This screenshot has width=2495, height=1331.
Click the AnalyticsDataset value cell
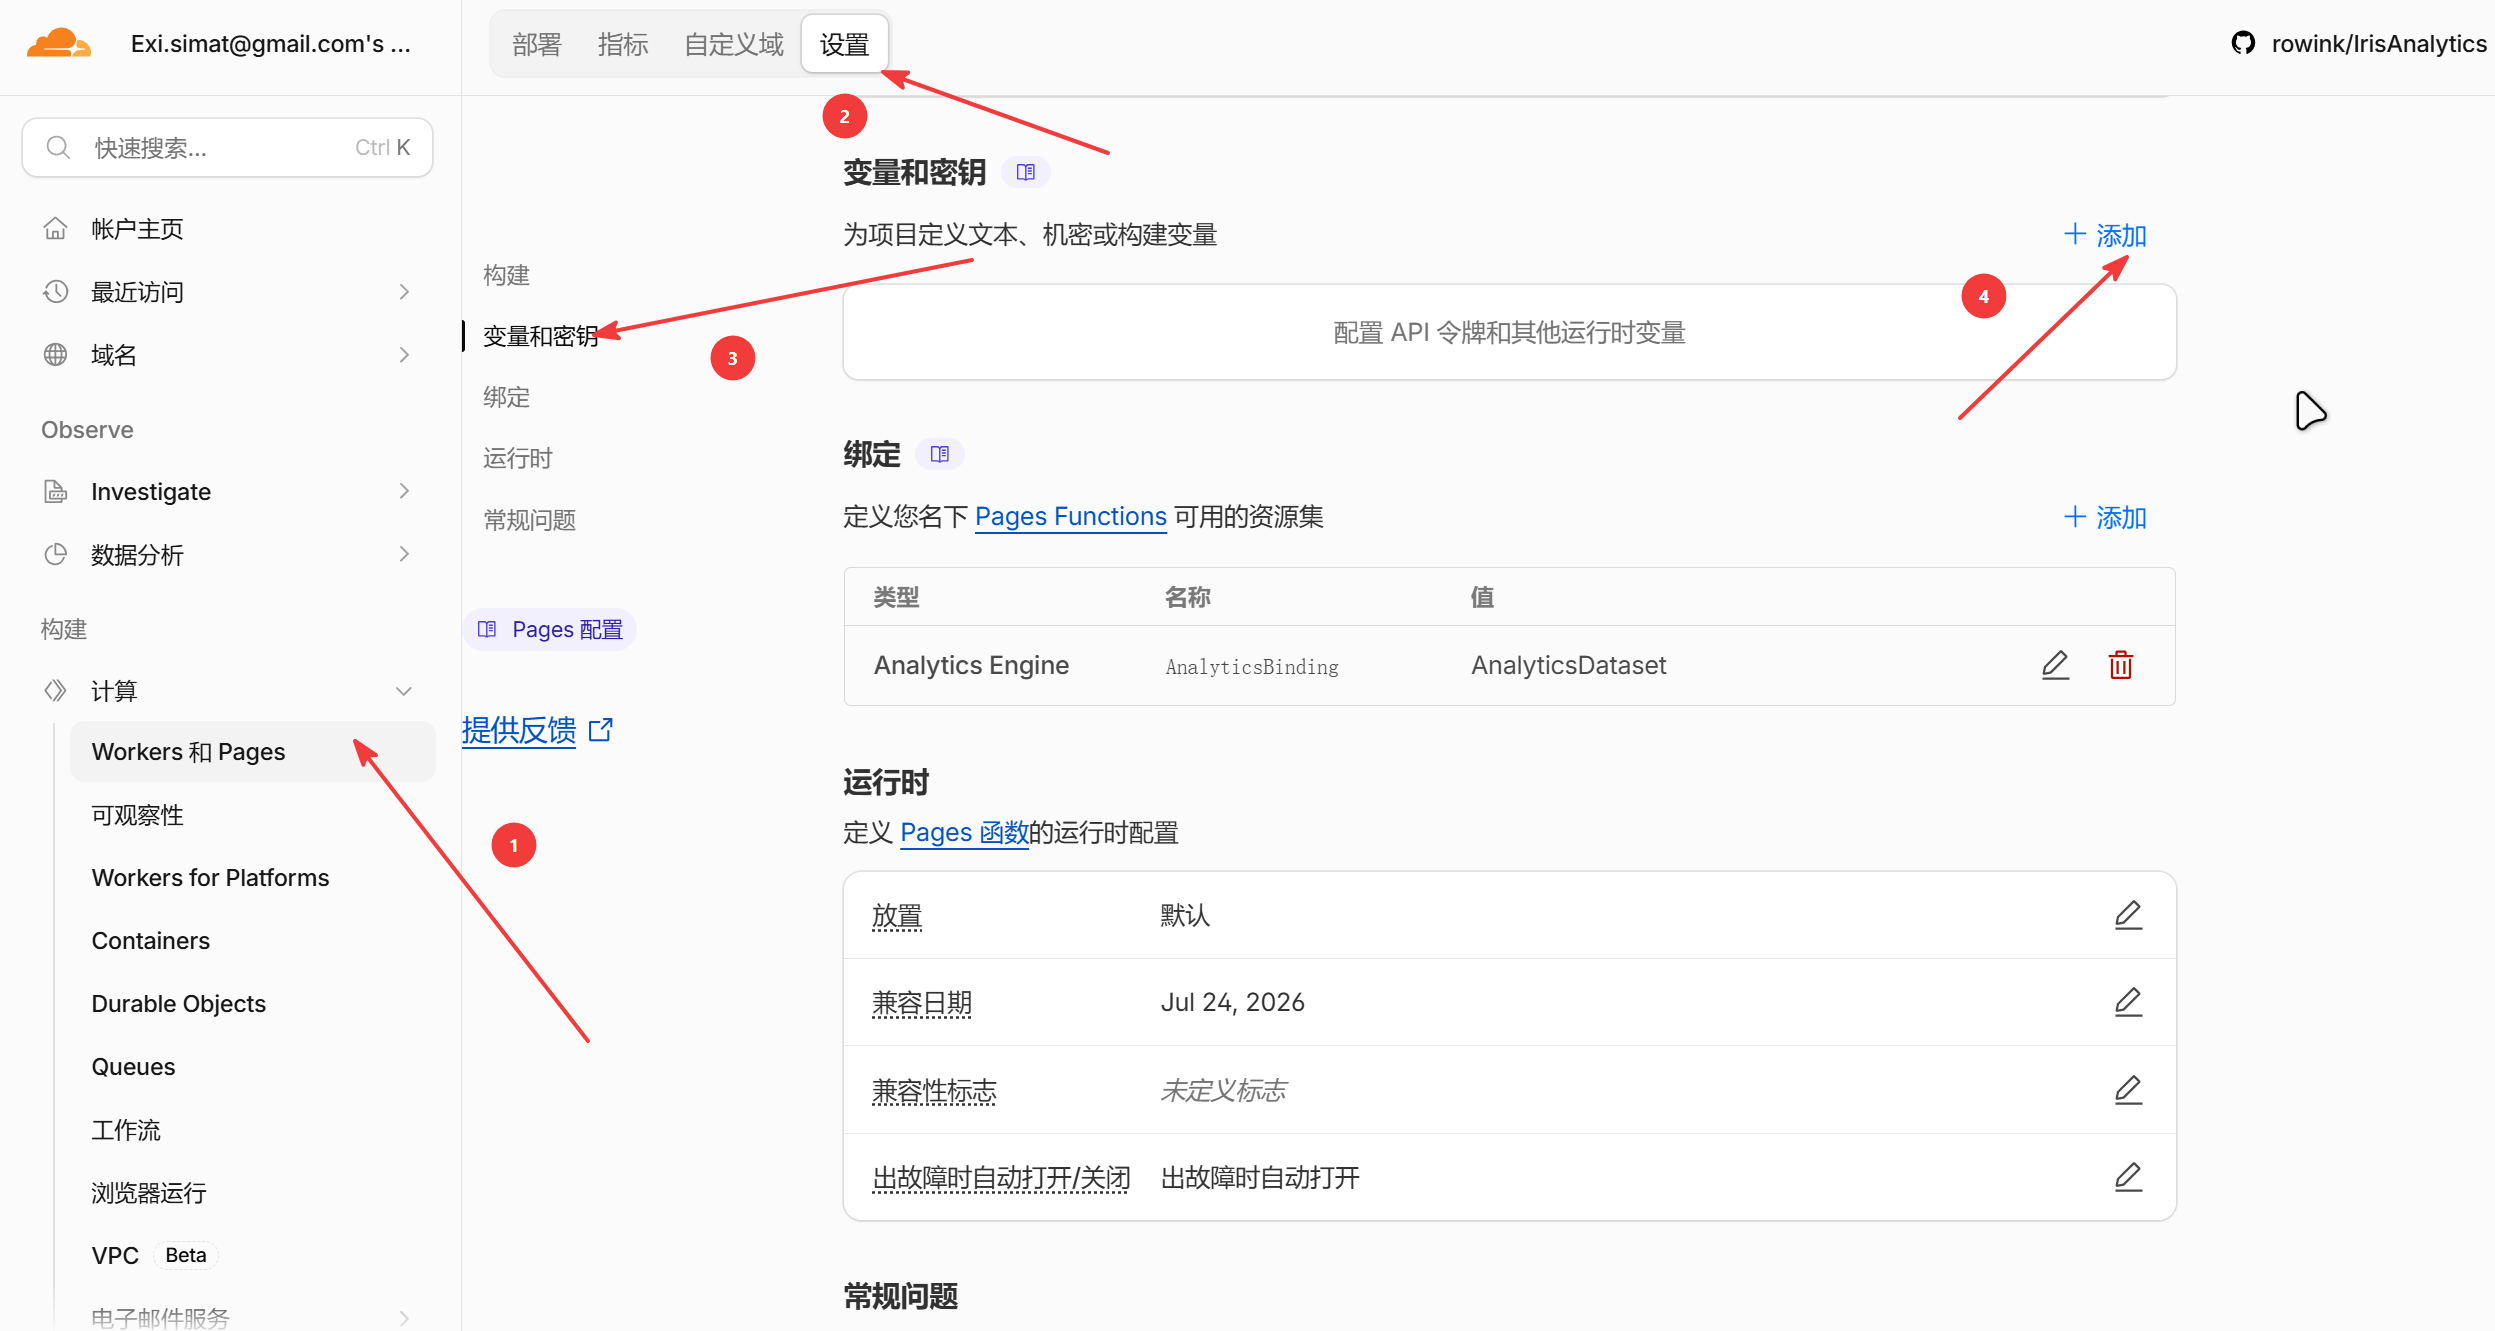1568,665
